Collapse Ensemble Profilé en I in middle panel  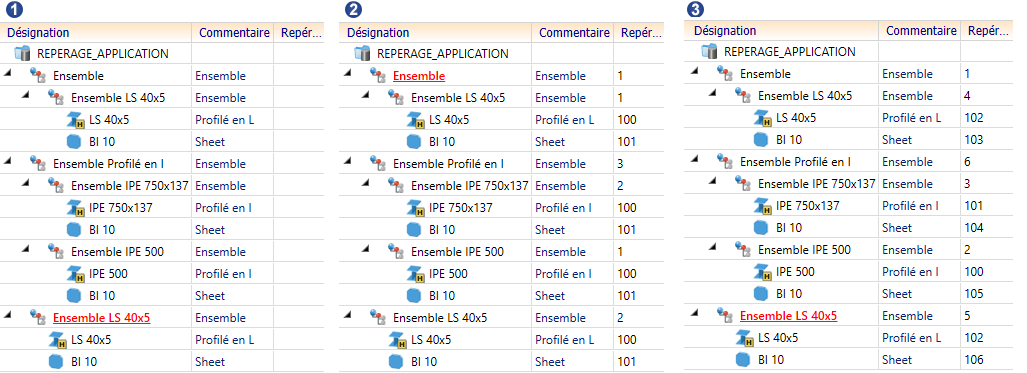click(x=348, y=161)
